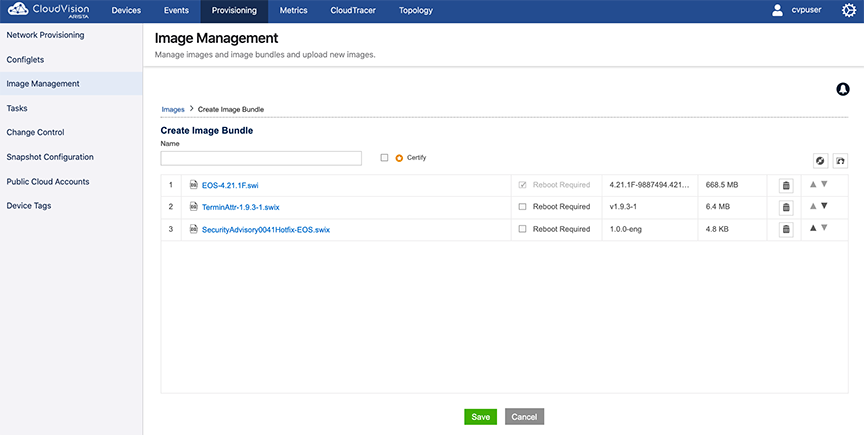Focus the bundle Name input field
The image size is (864, 435).
pyautogui.click(x=261, y=158)
